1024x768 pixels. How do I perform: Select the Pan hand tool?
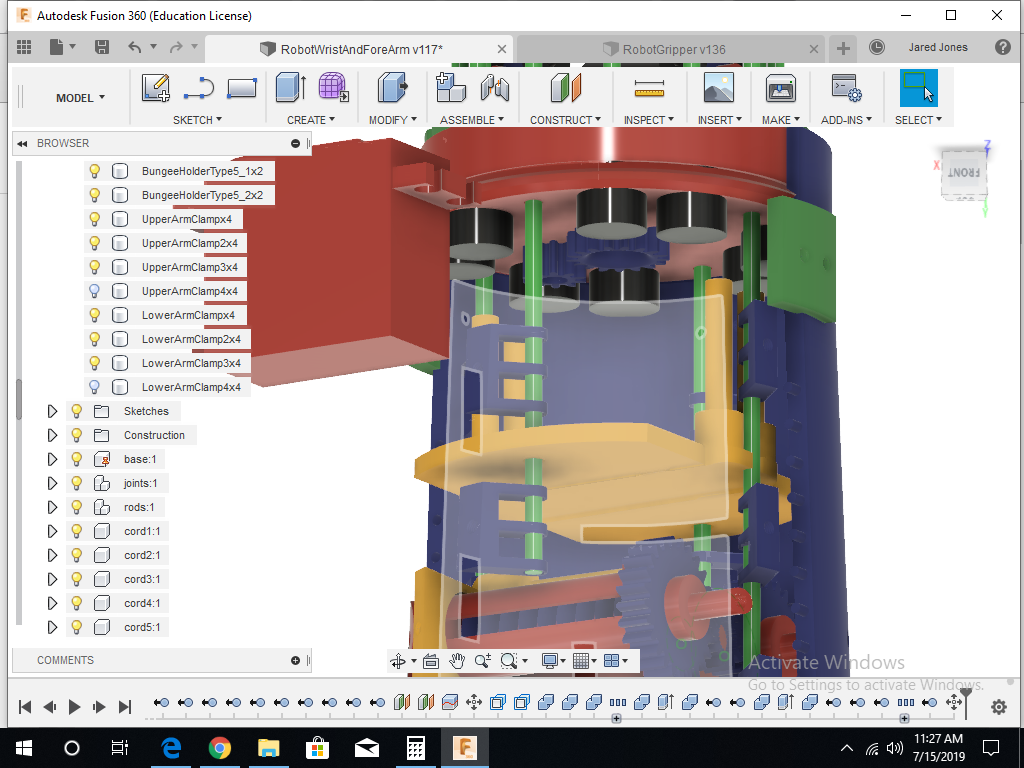point(456,662)
